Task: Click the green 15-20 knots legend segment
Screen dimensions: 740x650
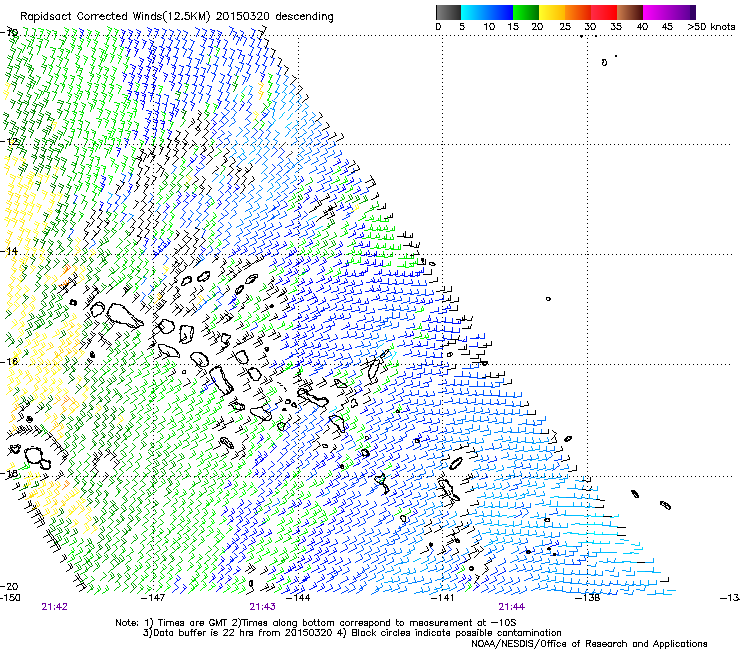Action: coord(526,12)
